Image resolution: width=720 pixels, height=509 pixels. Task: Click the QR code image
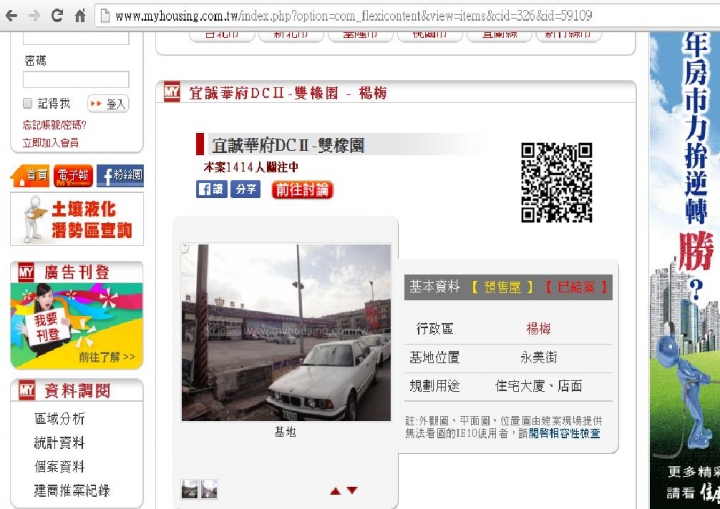(x=557, y=182)
